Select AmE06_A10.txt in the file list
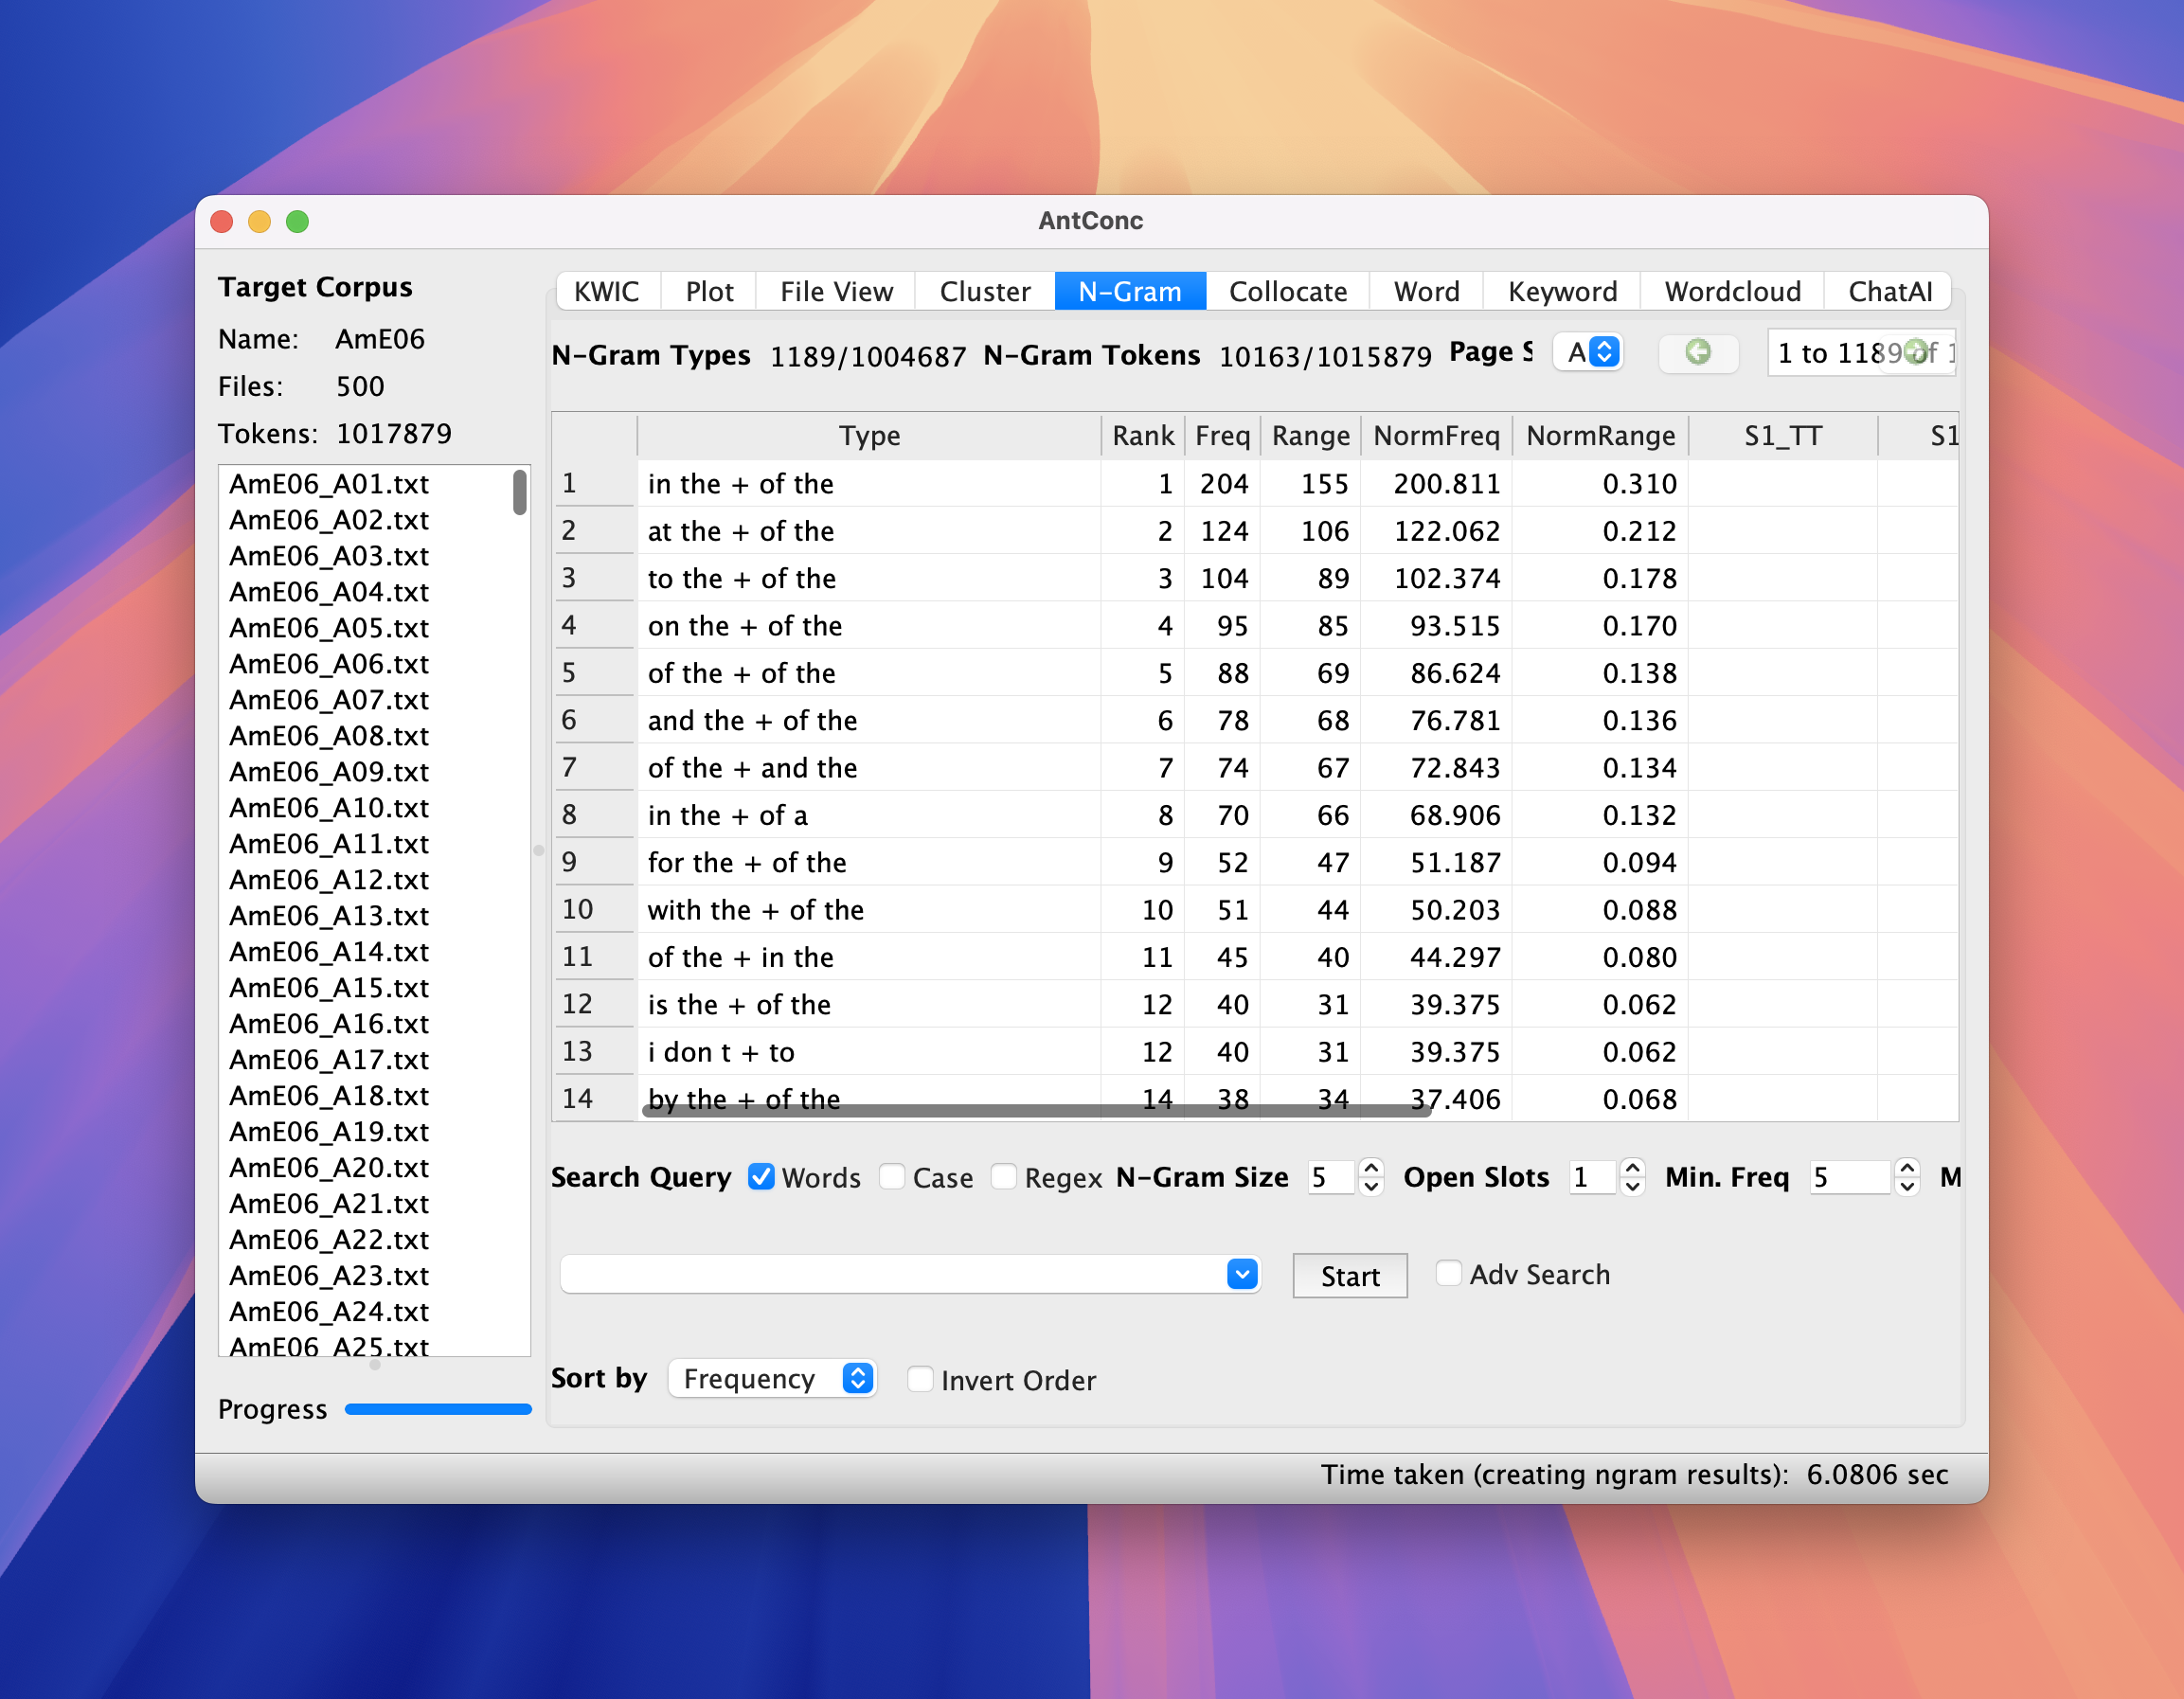This screenshot has height=1699, width=2184. pyautogui.click(x=329, y=808)
